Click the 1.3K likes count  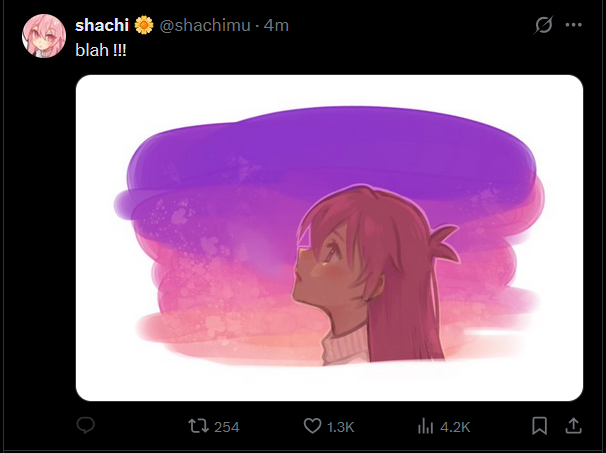[341, 427]
